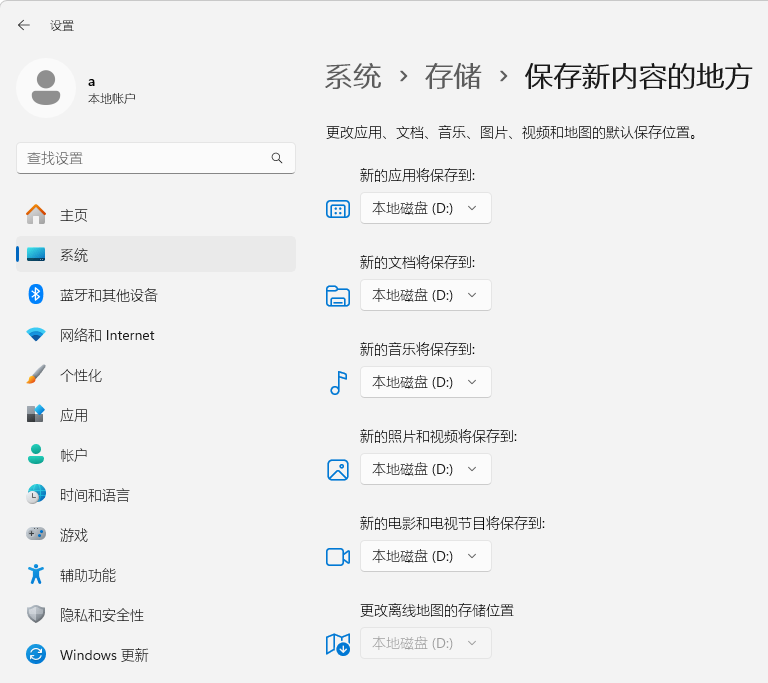
Task: Open dropdown under 新的电影和电视节目将保存到
Action: click(x=426, y=556)
